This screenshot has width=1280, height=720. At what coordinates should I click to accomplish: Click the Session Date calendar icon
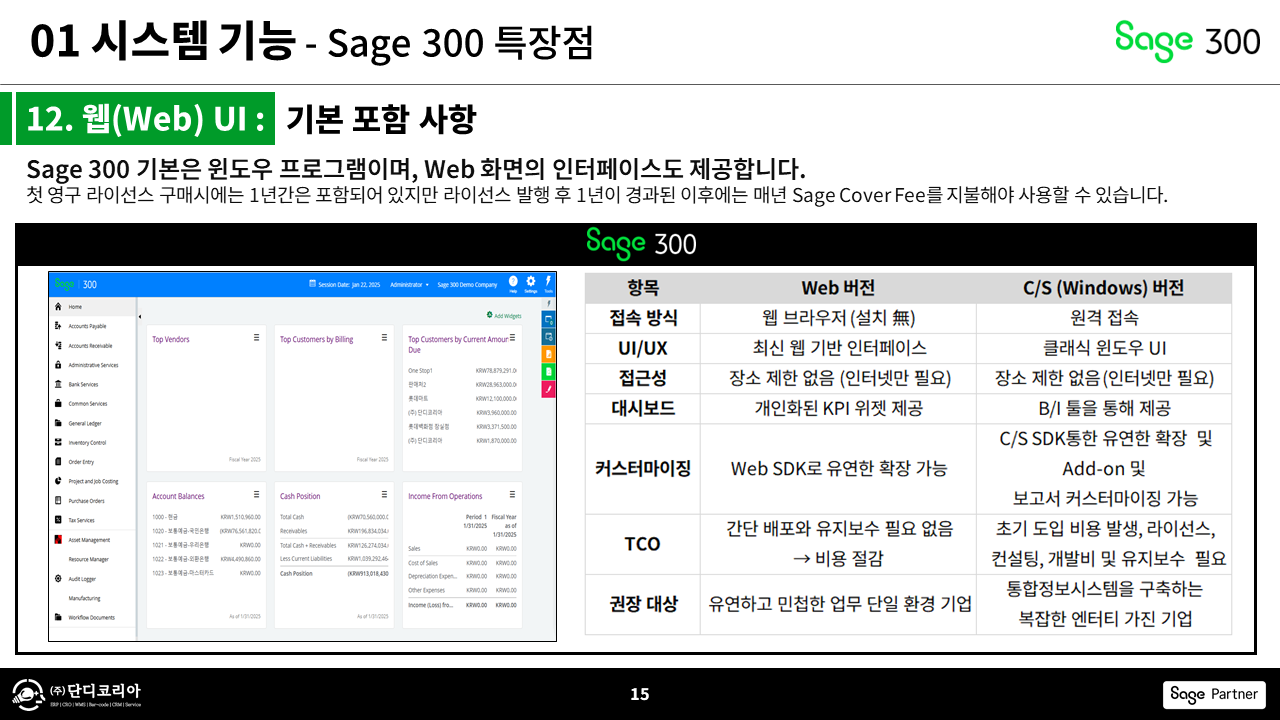coord(313,284)
